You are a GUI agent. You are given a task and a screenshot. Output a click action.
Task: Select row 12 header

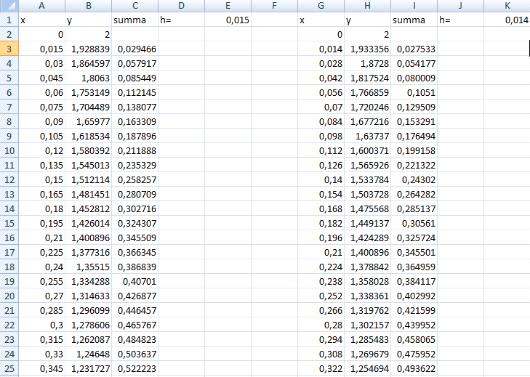click(x=9, y=180)
